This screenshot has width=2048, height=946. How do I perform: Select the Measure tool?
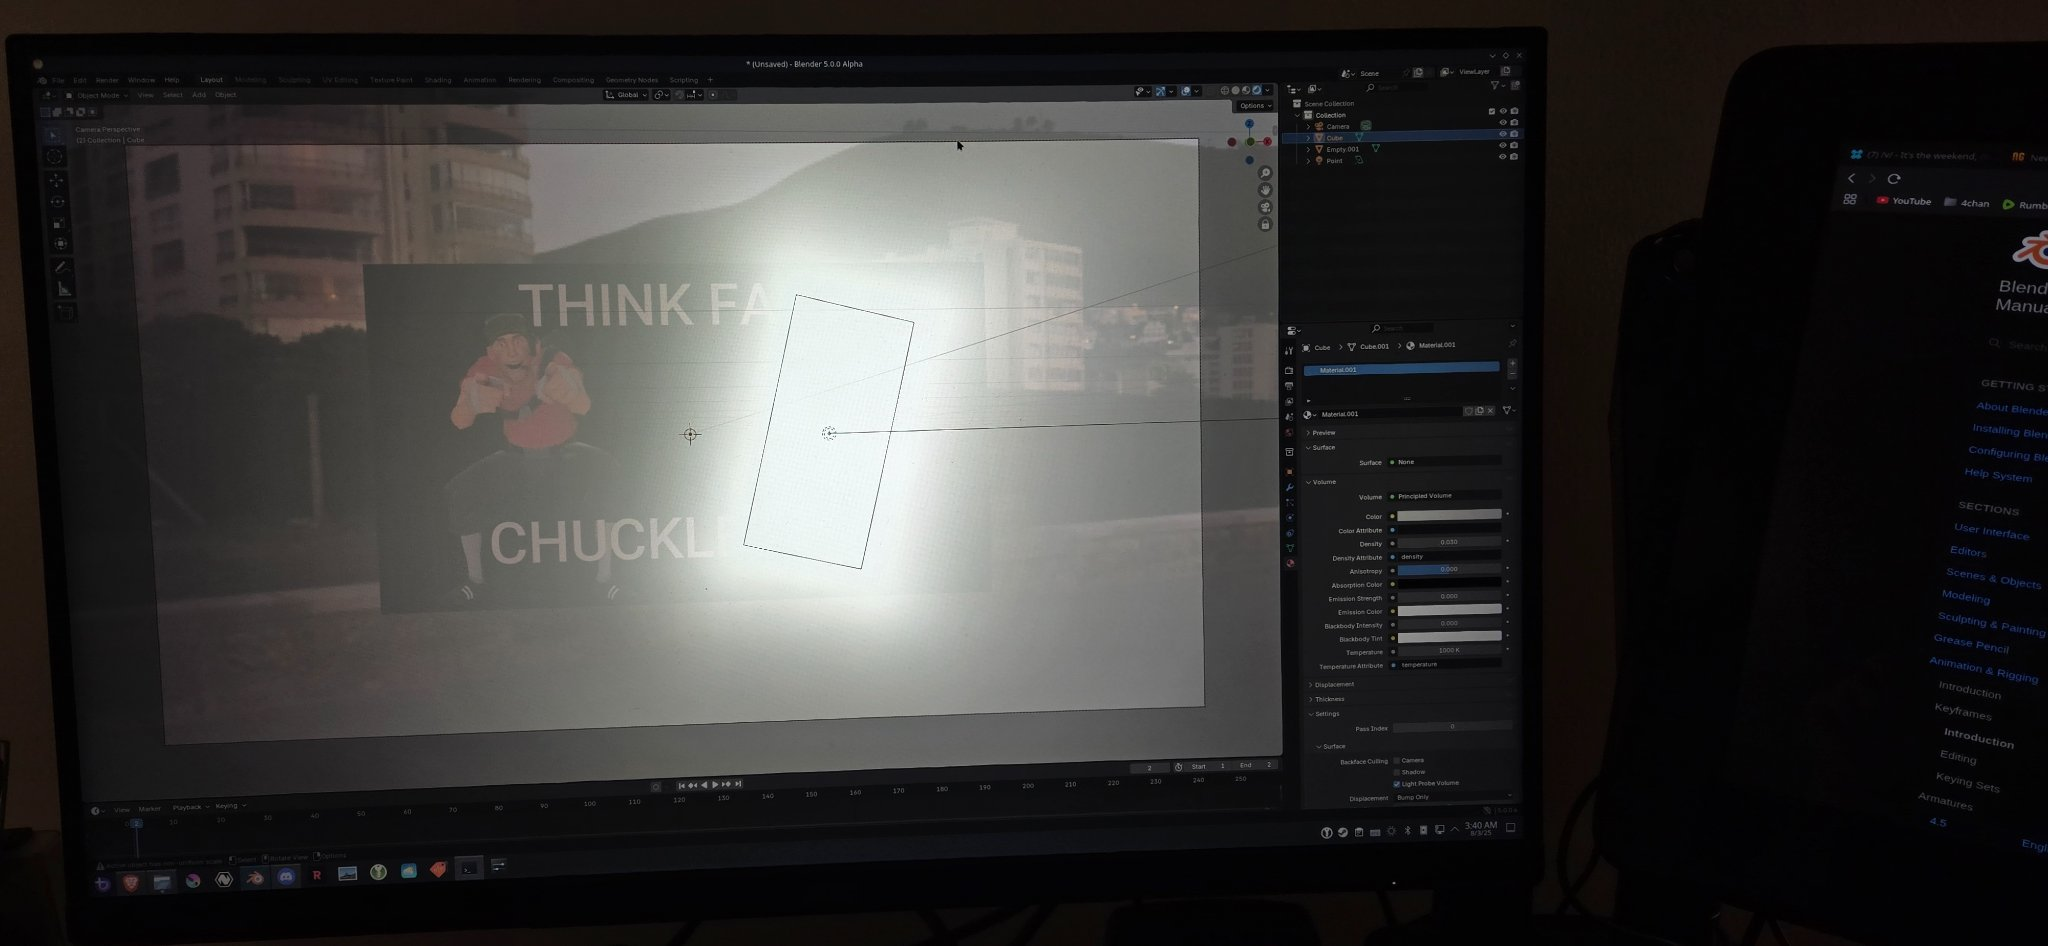tap(64, 289)
